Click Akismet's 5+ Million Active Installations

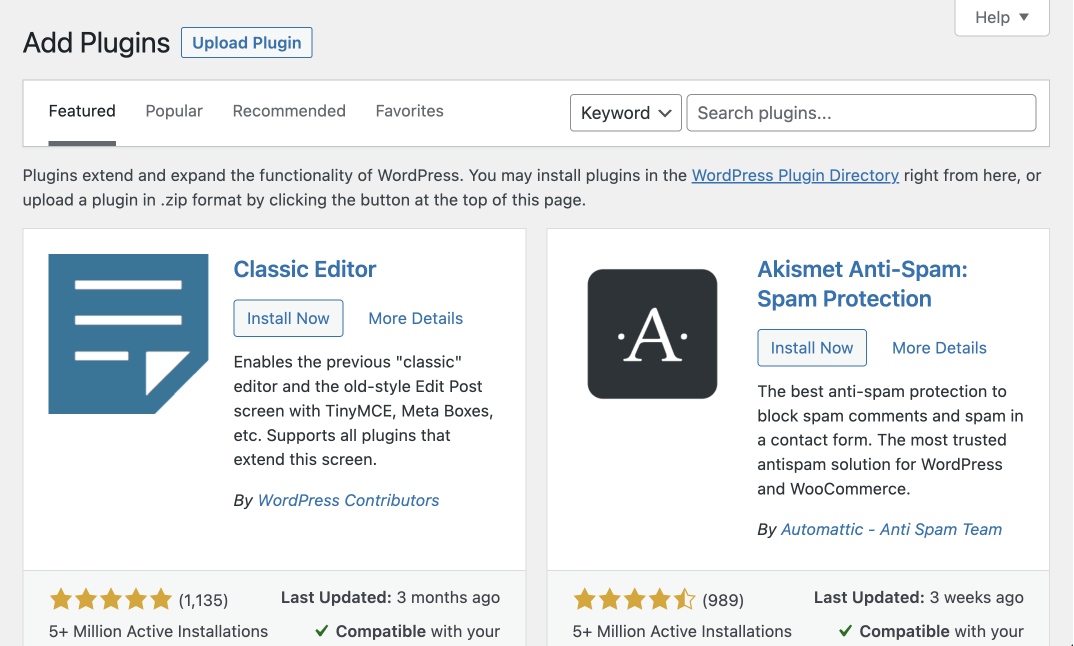pos(682,631)
